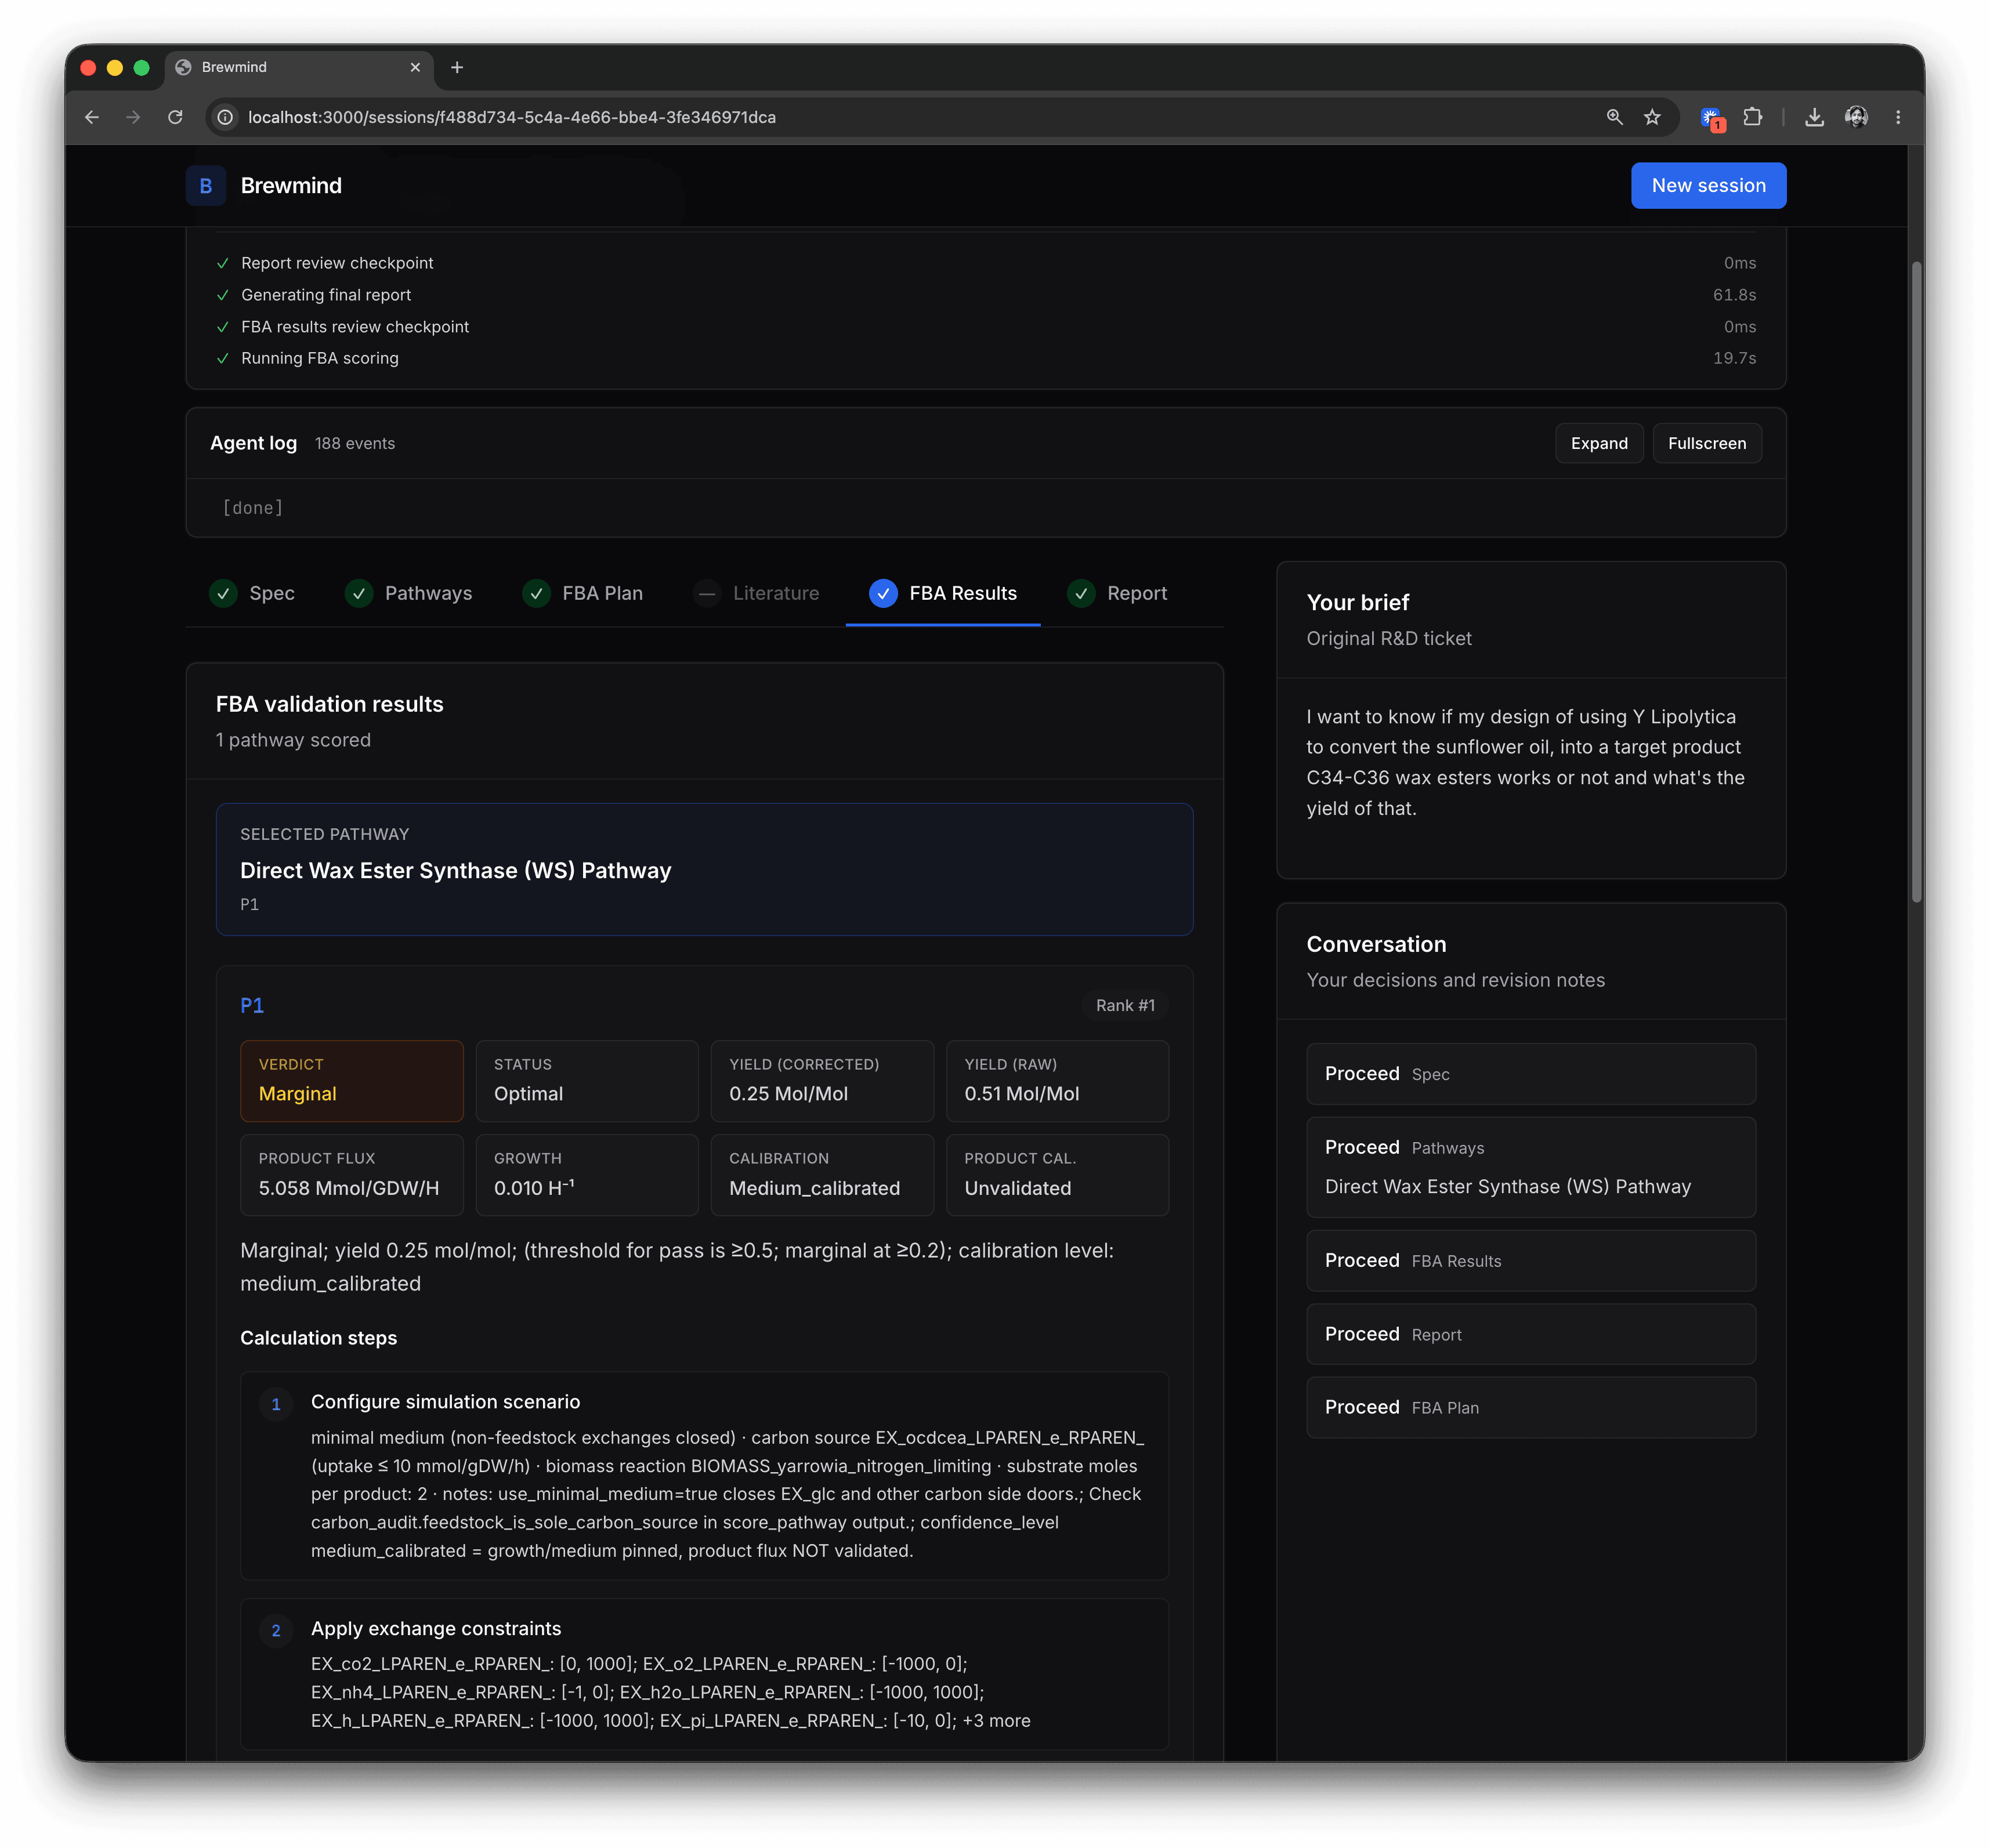Image resolution: width=1990 pixels, height=1848 pixels.
Task: Select the Brewmind browser tab
Action: (x=299, y=67)
